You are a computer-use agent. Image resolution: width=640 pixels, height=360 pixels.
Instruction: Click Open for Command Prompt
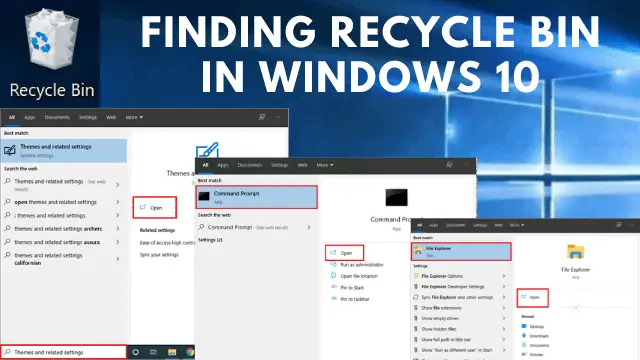344,253
